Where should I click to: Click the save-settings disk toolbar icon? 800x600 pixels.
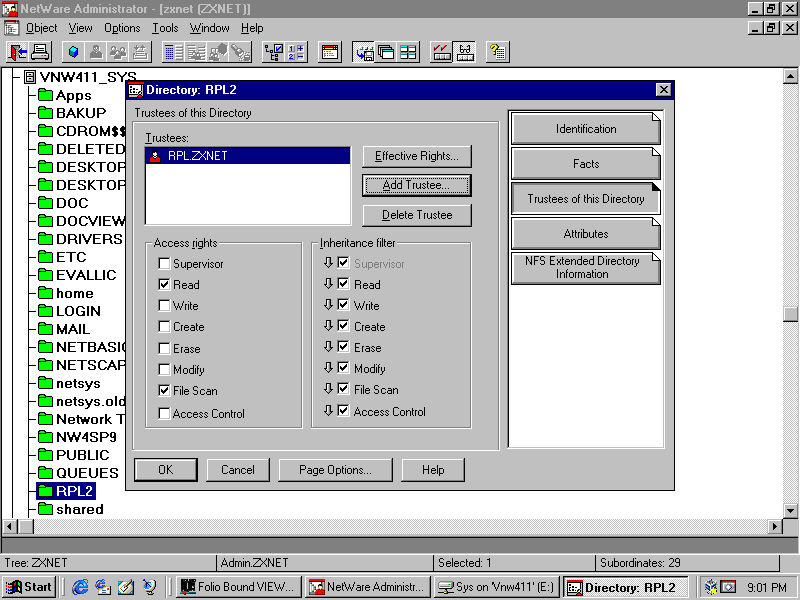(363, 52)
